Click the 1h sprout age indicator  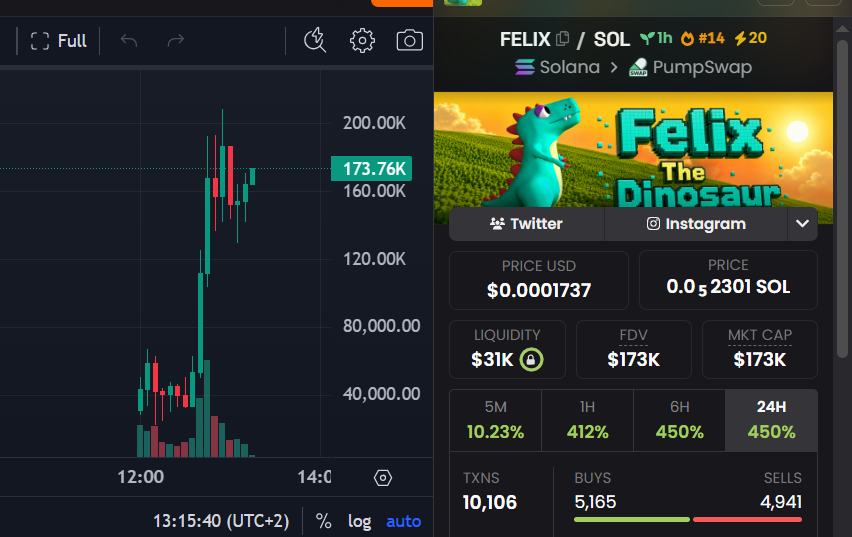click(656, 38)
